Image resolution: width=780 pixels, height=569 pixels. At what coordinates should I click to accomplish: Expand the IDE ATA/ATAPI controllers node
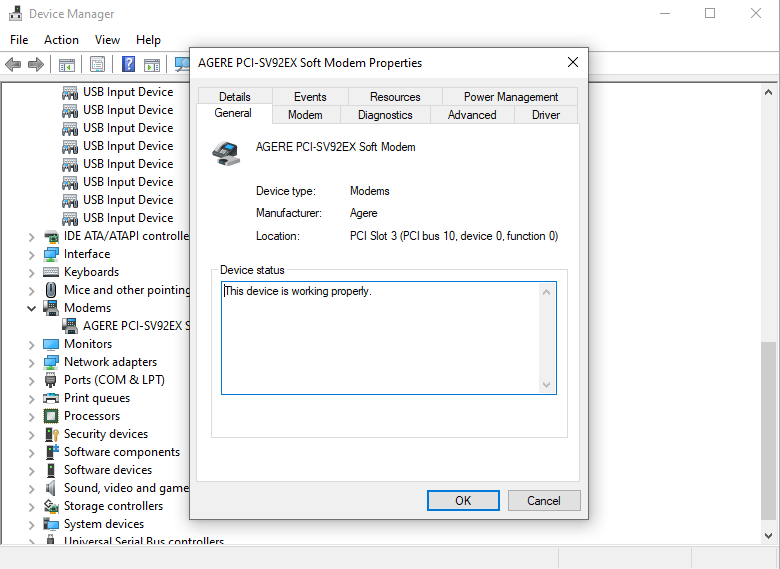[x=31, y=237]
